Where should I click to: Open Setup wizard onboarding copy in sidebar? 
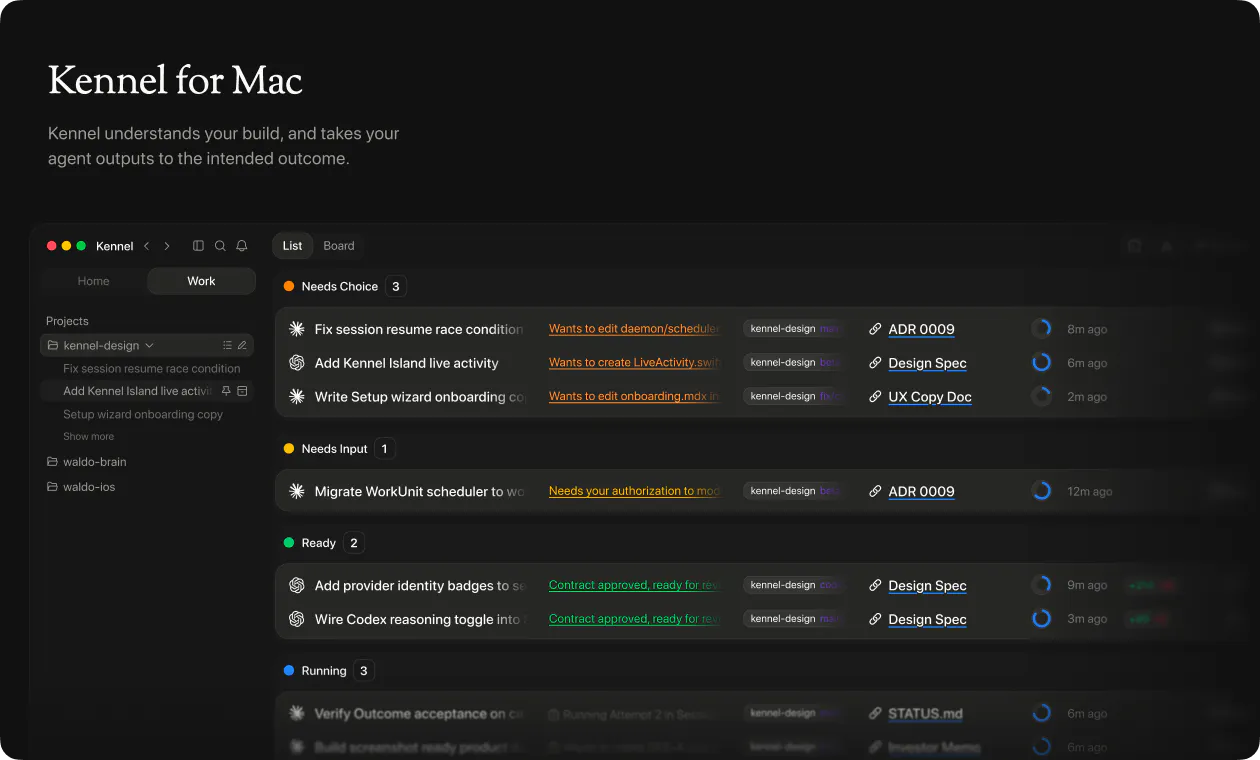(143, 414)
